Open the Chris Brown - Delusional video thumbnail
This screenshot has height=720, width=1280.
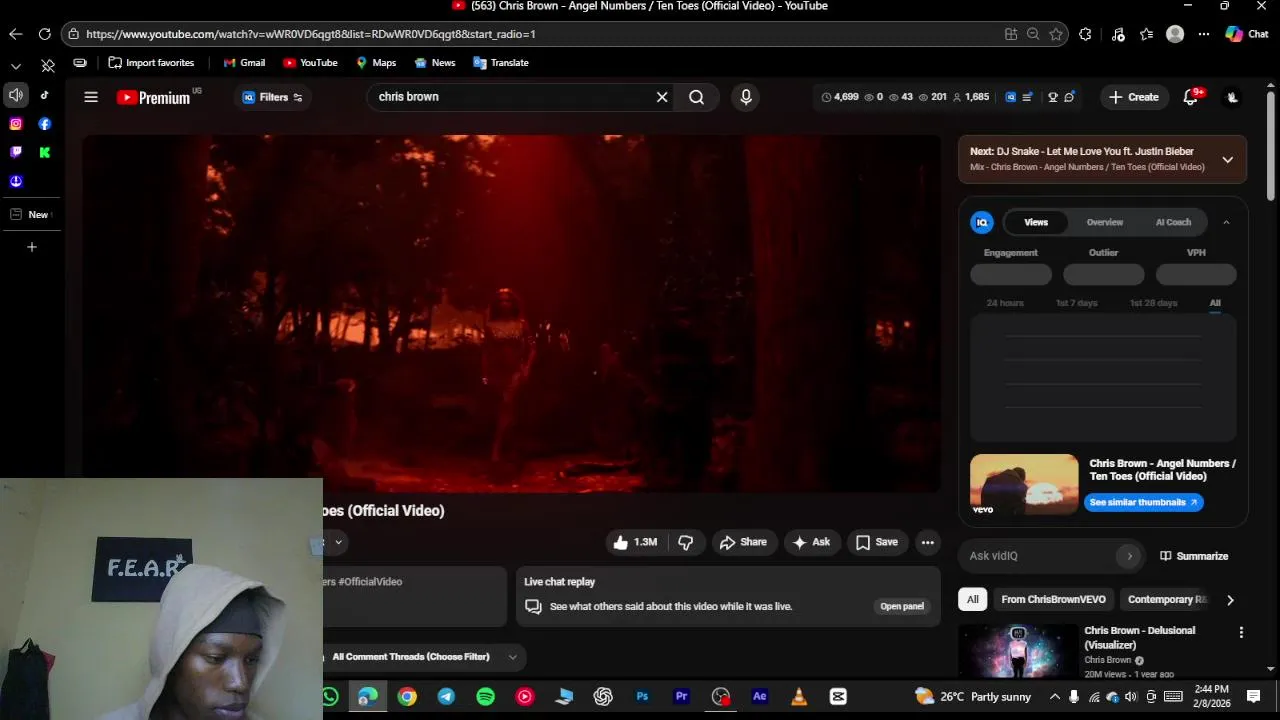tap(1017, 652)
